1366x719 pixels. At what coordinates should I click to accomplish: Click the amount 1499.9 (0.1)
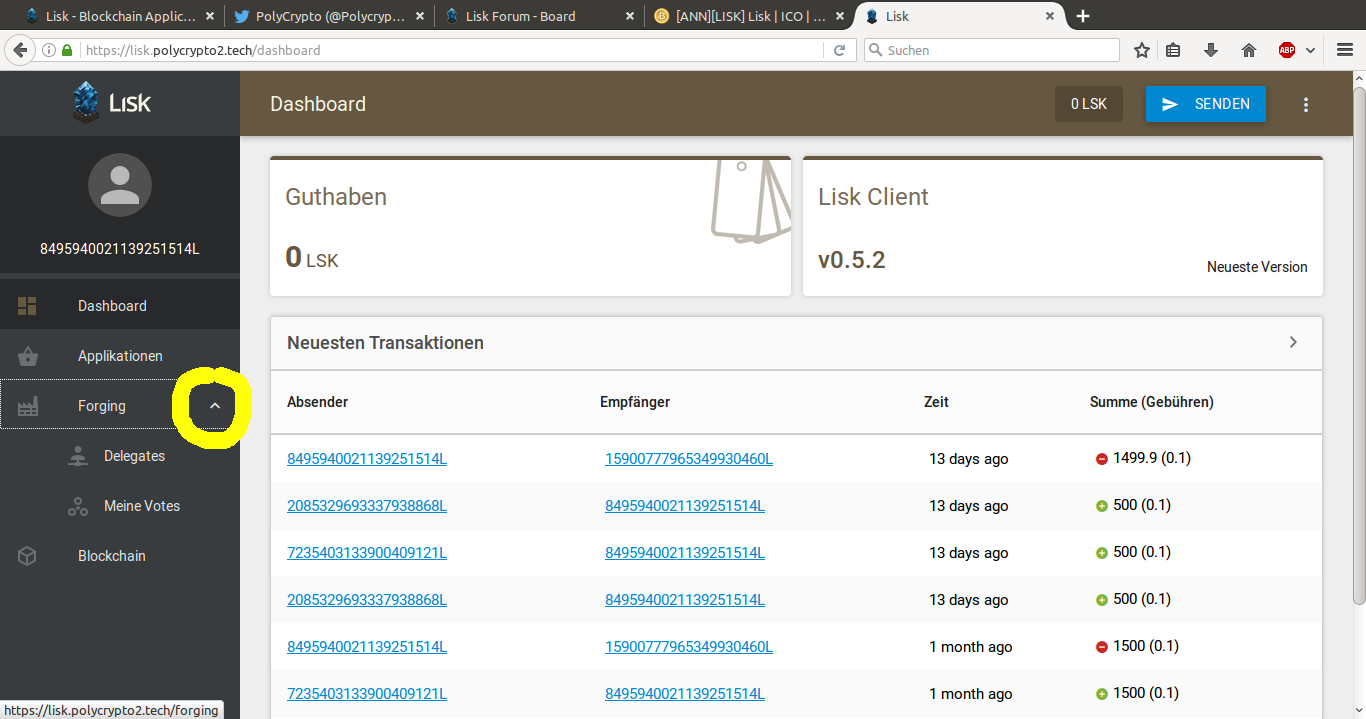[x=1152, y=458]
